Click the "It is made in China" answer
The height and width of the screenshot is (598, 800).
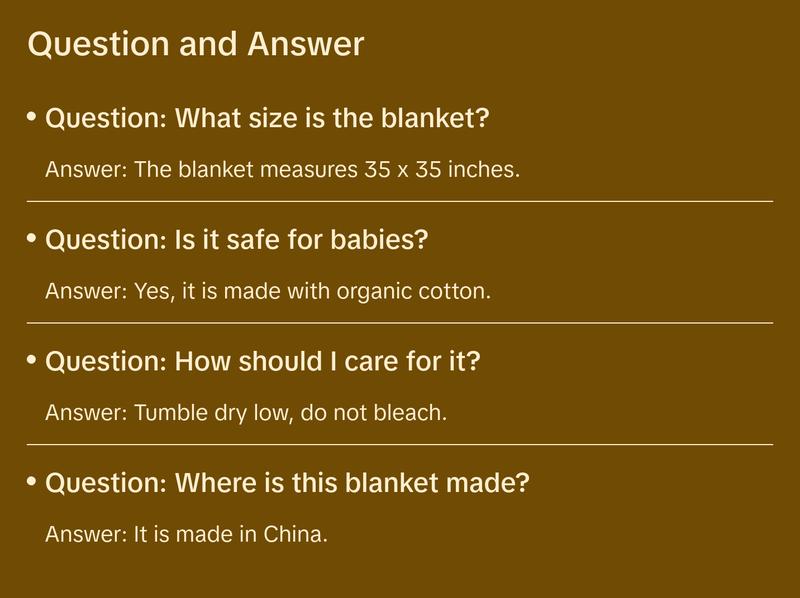pyautogui.click(x=187, y=534)
